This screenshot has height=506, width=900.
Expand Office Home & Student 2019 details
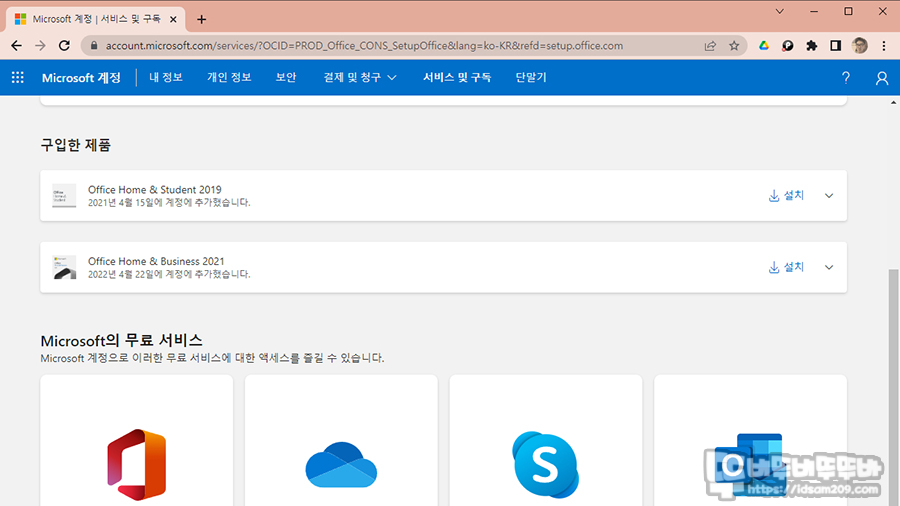(x=829, y=196)
